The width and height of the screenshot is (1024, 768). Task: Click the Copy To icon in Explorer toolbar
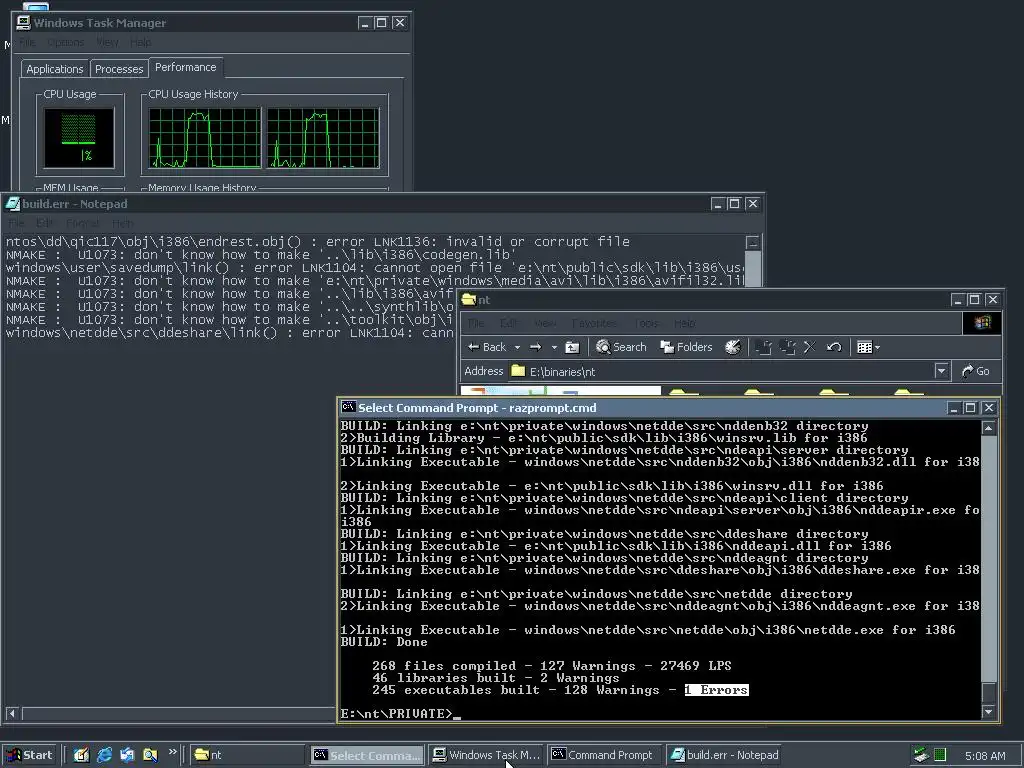coord(788,347)
